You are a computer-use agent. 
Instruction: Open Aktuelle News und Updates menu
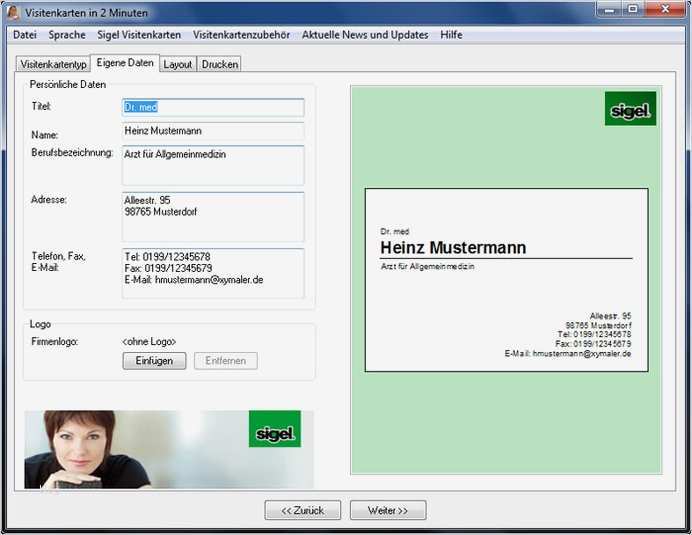click(x=365, y=35)
